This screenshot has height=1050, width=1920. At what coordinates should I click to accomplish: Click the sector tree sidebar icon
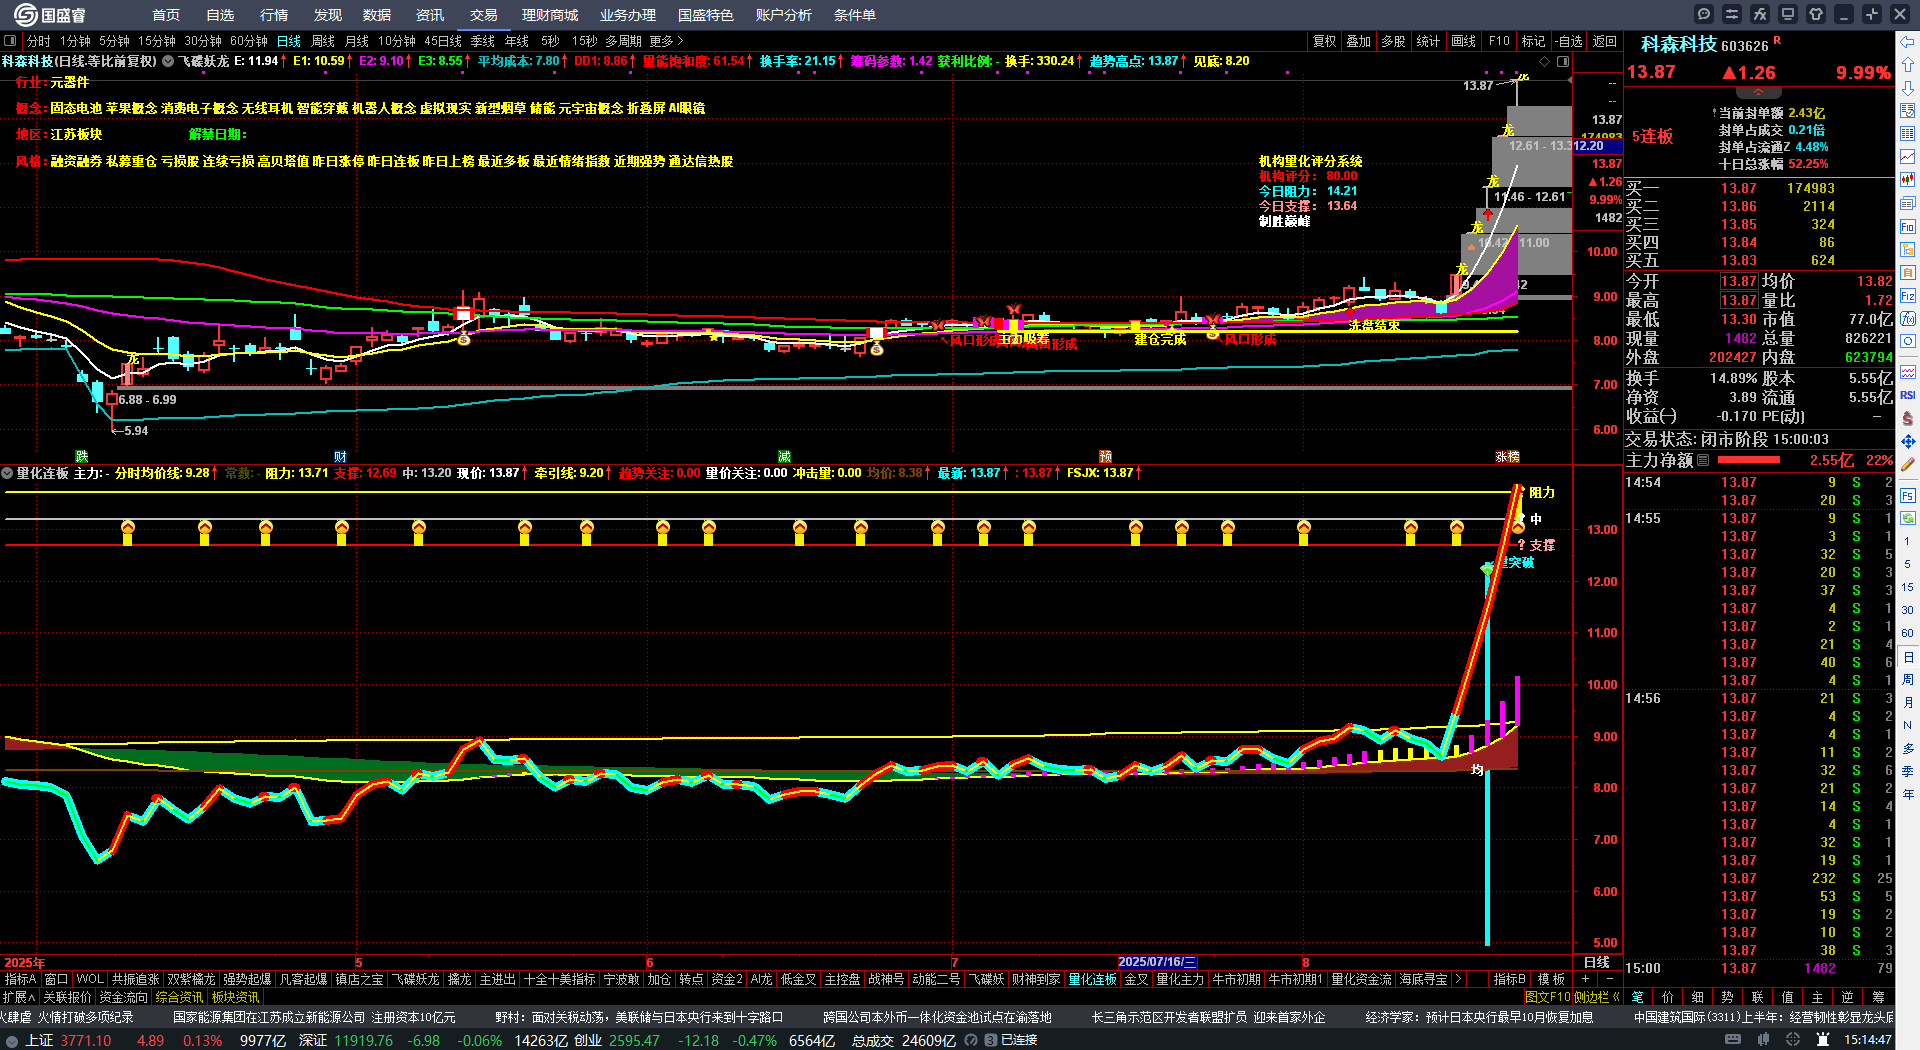point(1908,250)
